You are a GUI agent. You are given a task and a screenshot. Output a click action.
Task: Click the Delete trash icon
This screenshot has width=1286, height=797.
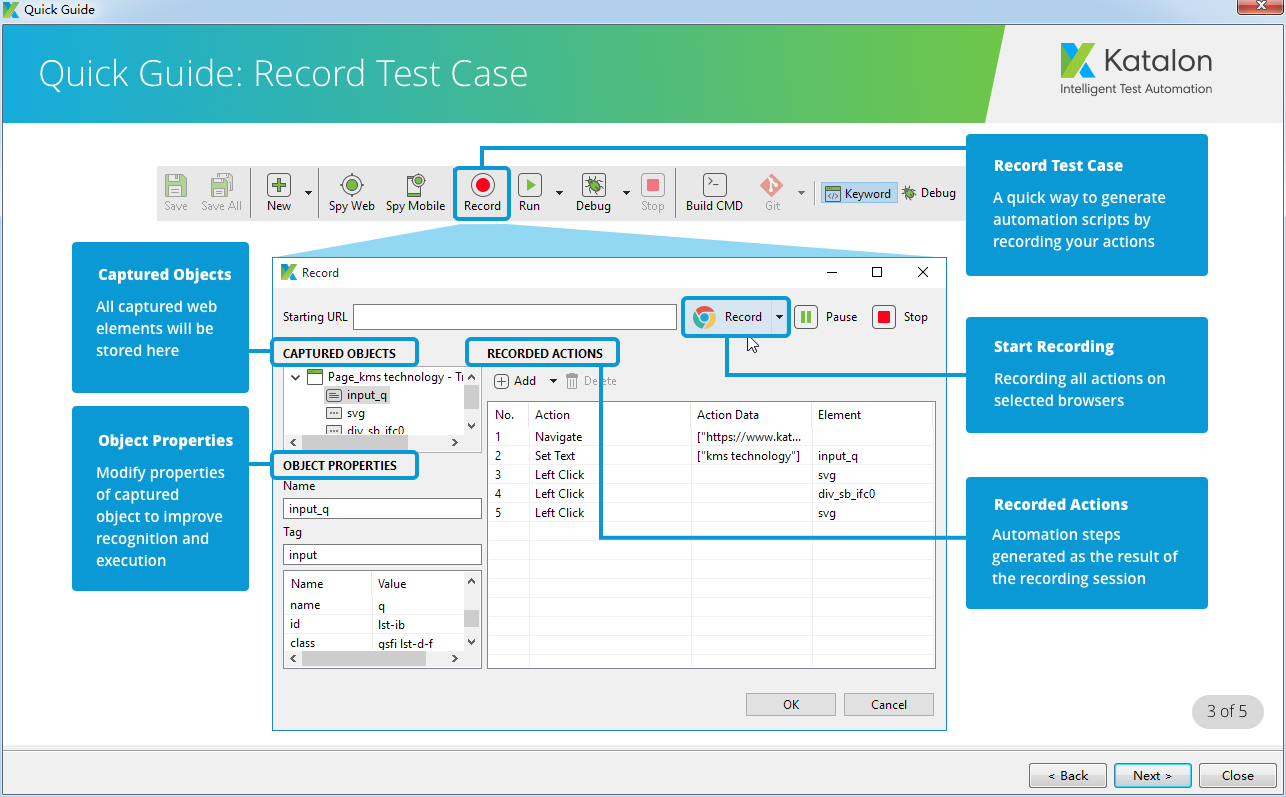click(x=572, y=381)
